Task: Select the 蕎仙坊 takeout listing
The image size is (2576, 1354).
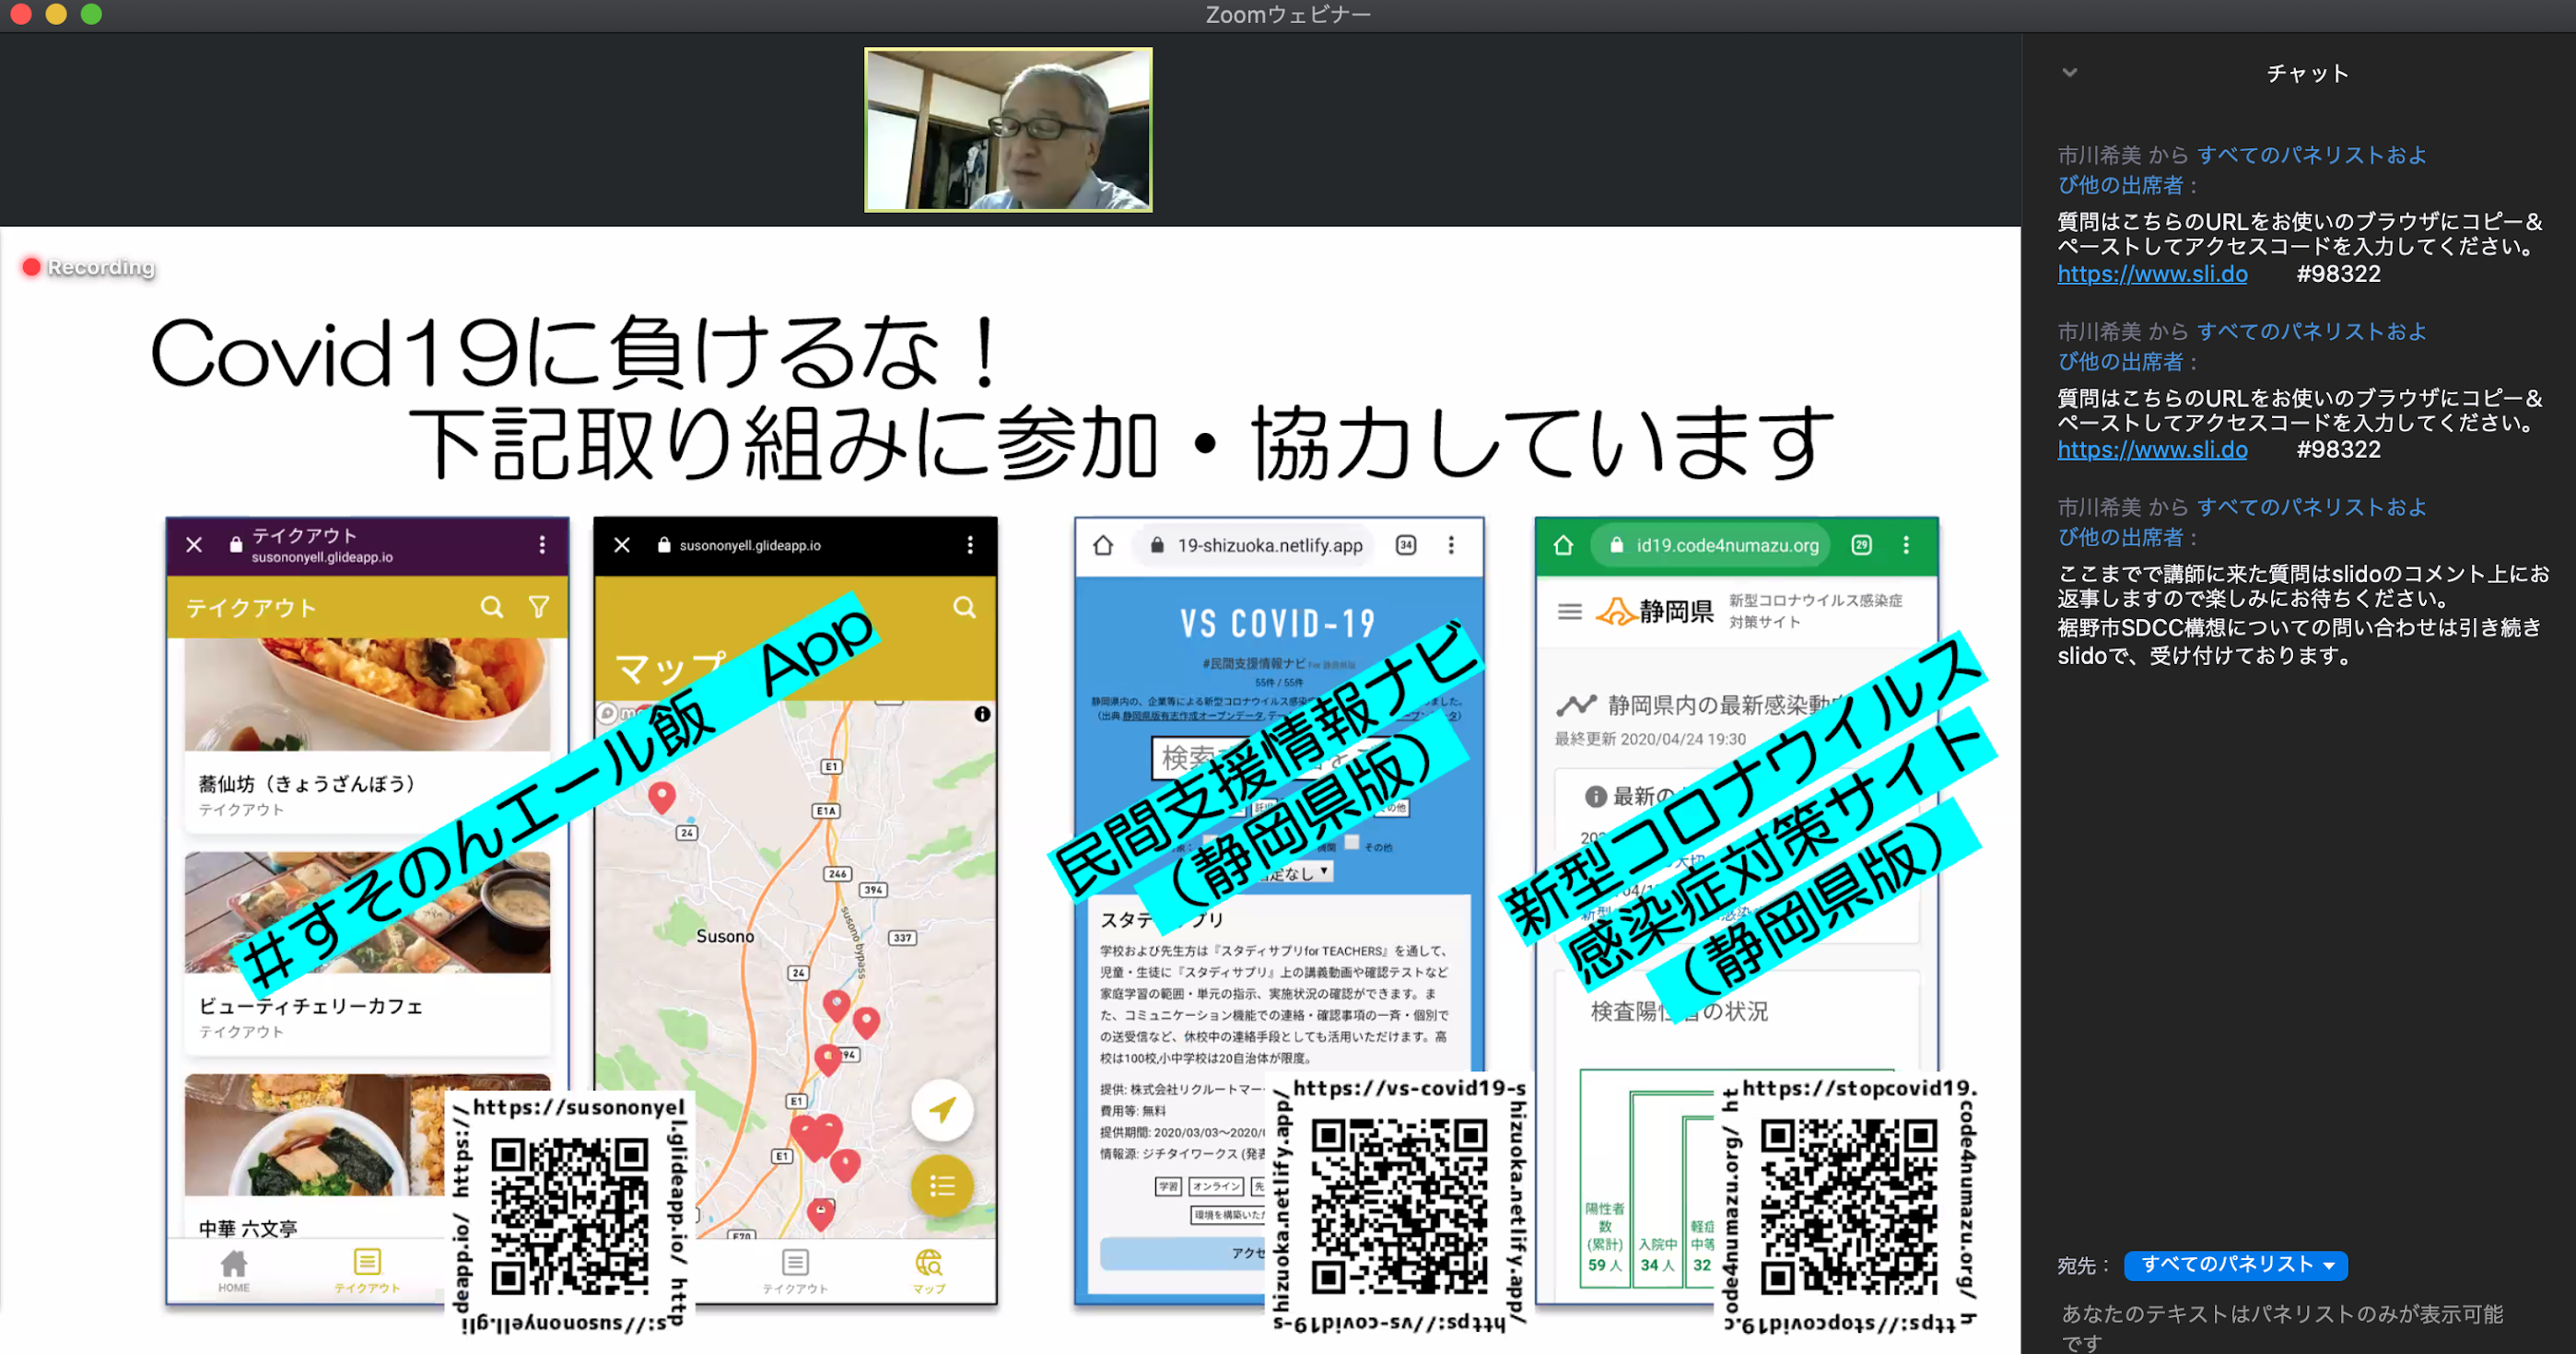Action: [367, 735]
